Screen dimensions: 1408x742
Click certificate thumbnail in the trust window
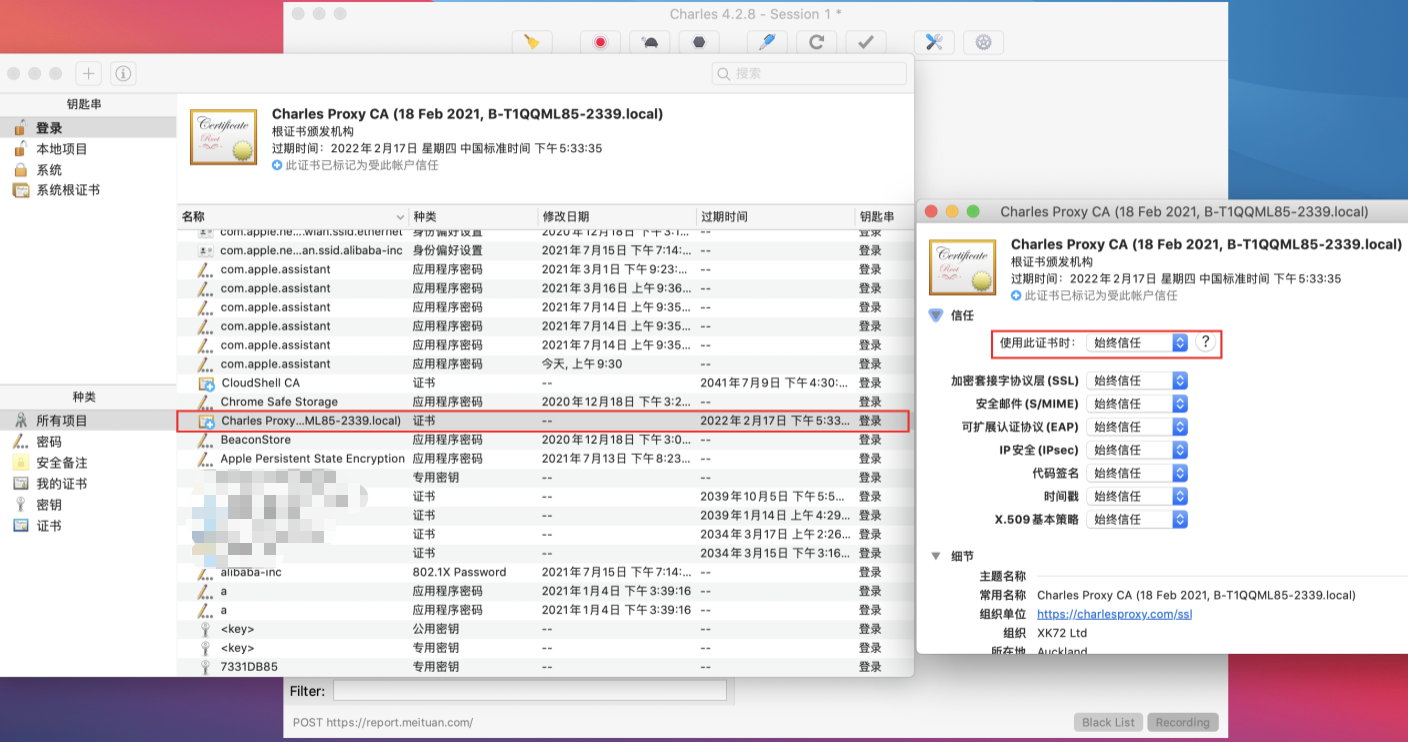[962, 267]
